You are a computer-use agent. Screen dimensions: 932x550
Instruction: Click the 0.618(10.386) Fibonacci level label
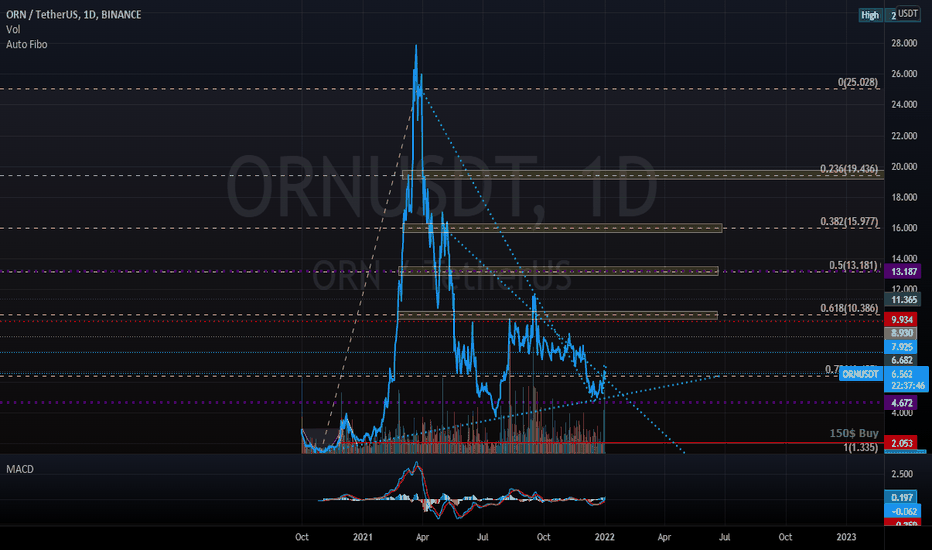tap(849, 308)
